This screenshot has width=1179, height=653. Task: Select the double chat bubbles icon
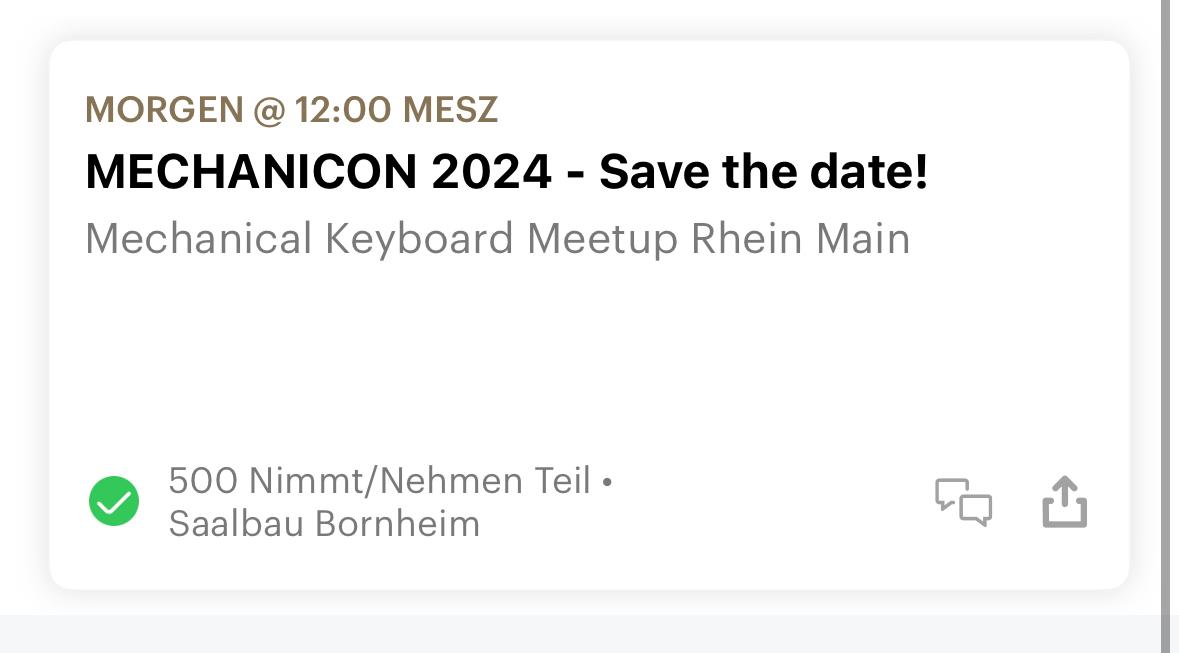click(x=963, y=503)
